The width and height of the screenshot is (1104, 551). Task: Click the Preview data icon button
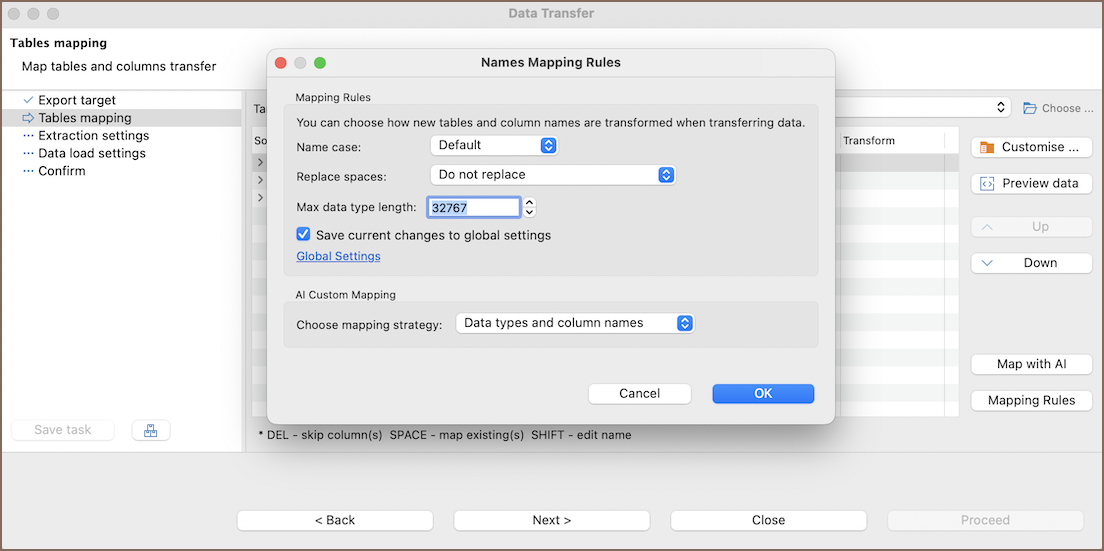tap(1031, 183)
